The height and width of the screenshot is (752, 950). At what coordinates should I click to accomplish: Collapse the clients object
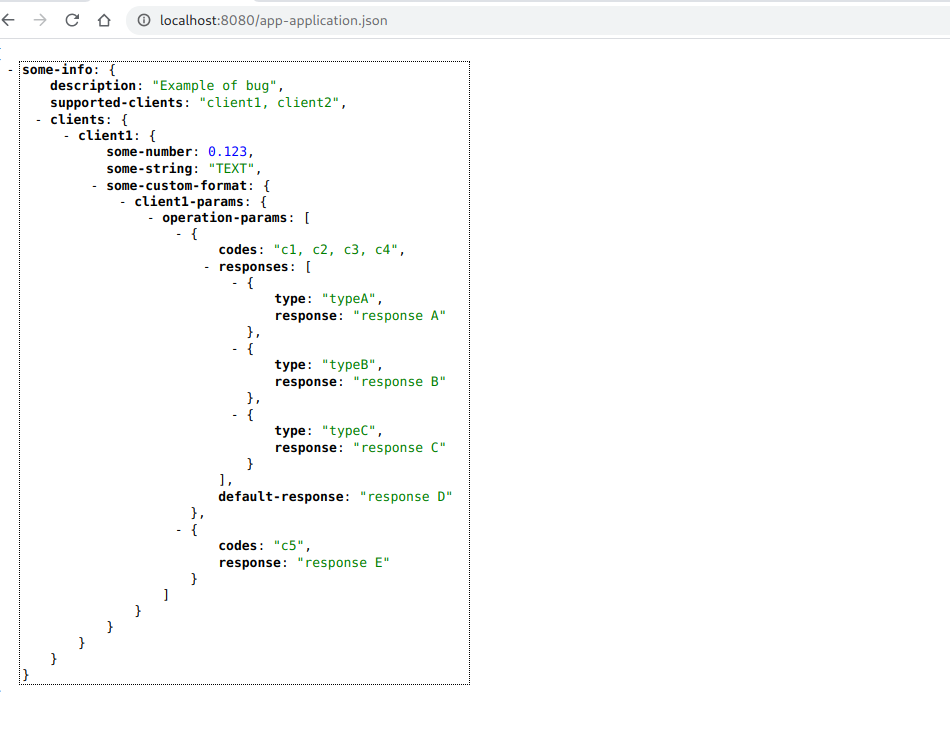point(38,120)
